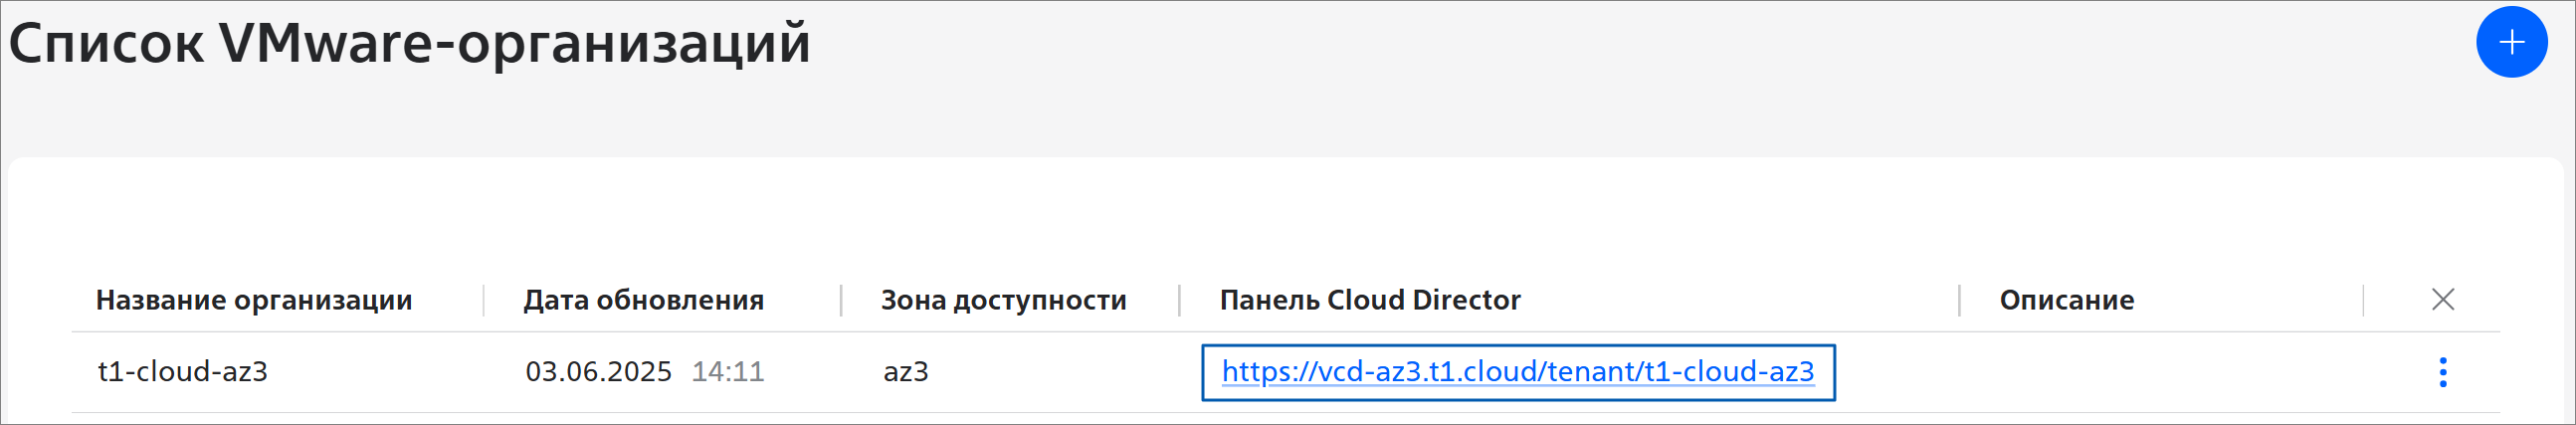Click divider between Дата обновления and Зона доступности
Viewport: 2576px width, 425px height.
(841, 300)
